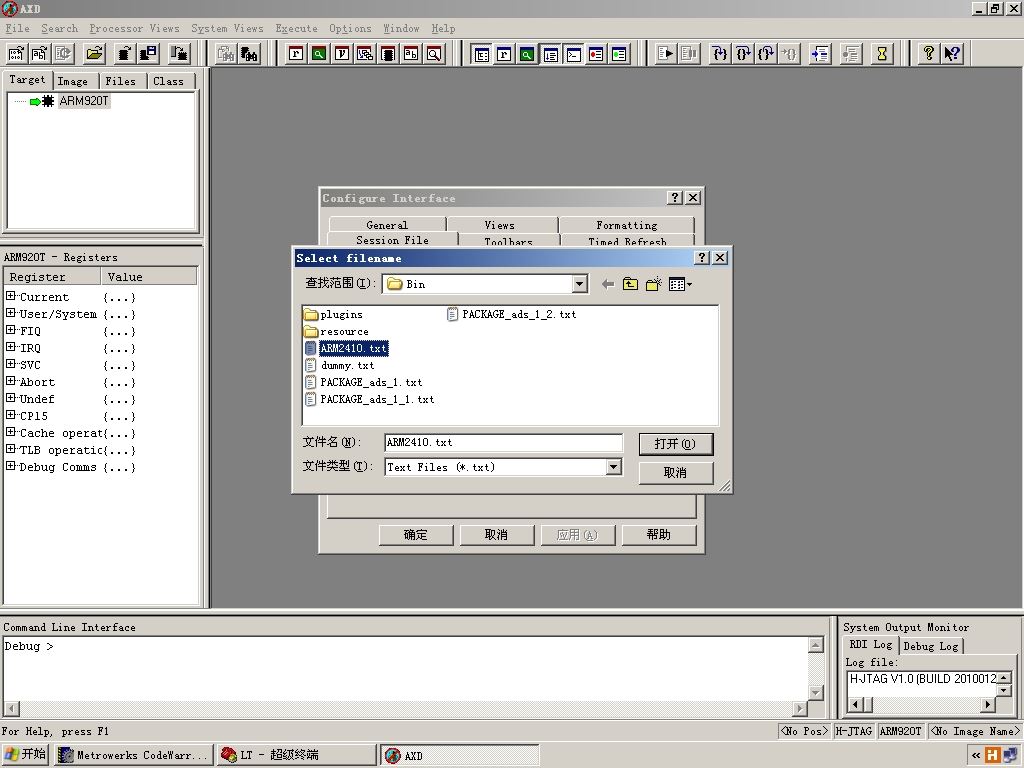The width and height of the screenshot is (1024, 768).
Task: Expand the FIQ register group
Action: tap(10, 330)
